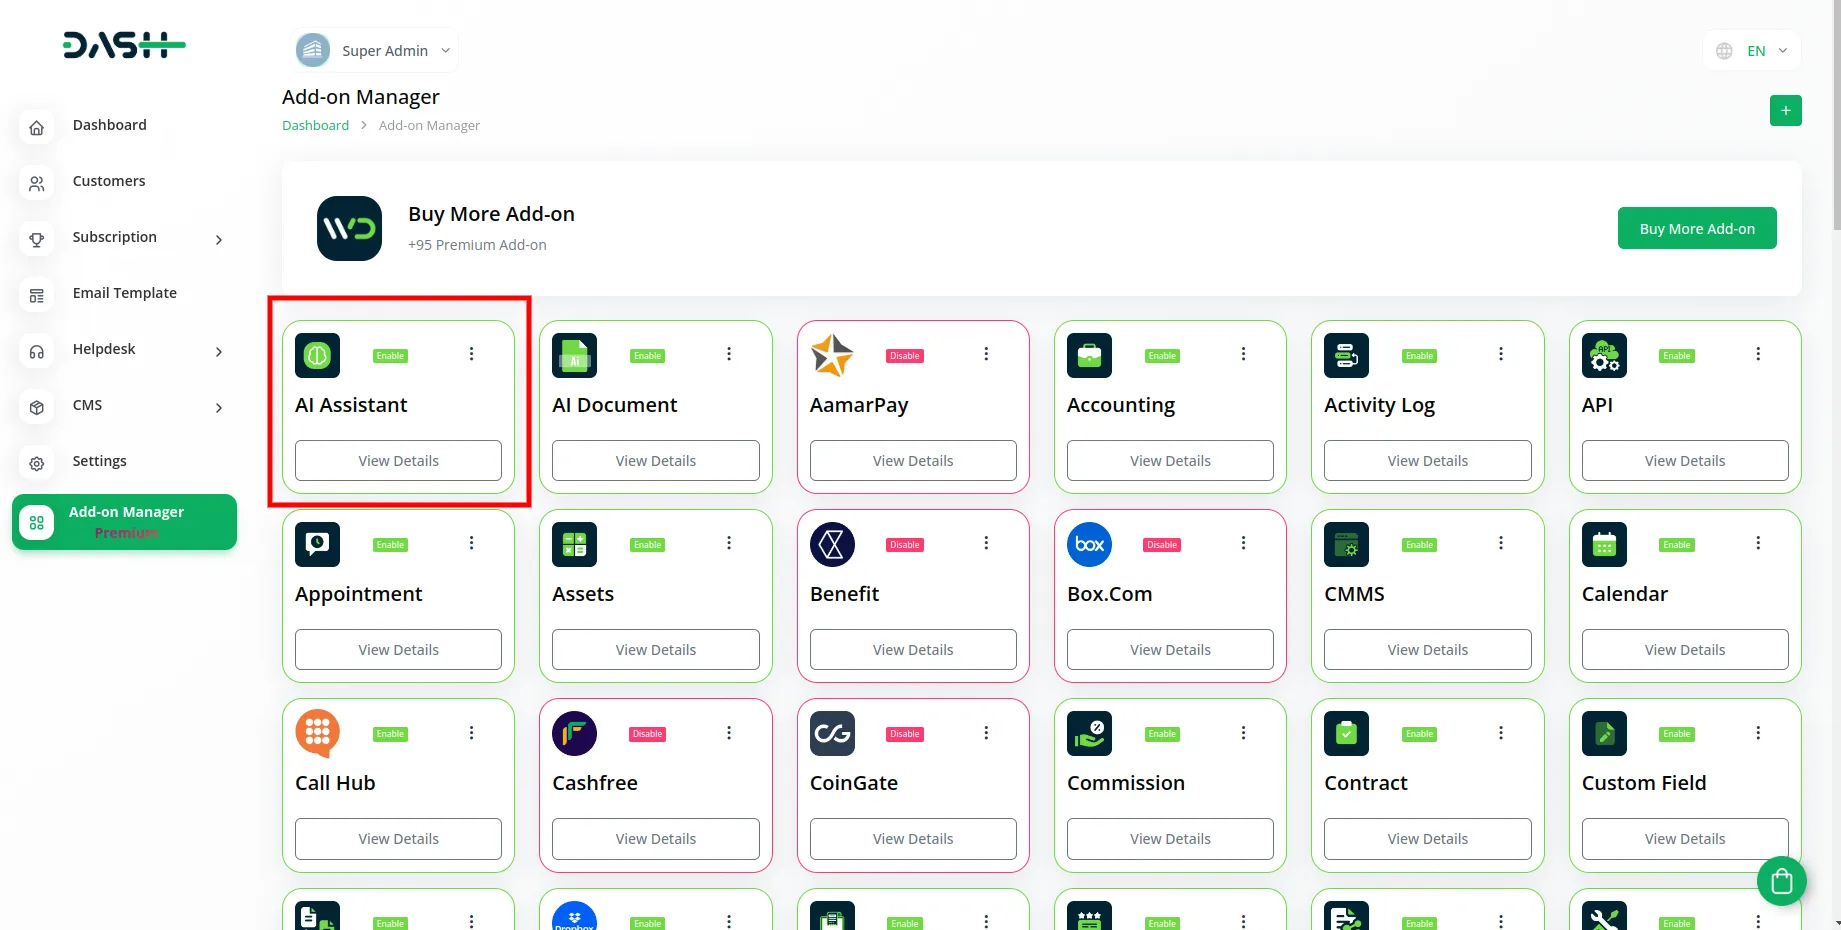
Task: Click View Details for Box.Com
Action: coord(1170,650)
